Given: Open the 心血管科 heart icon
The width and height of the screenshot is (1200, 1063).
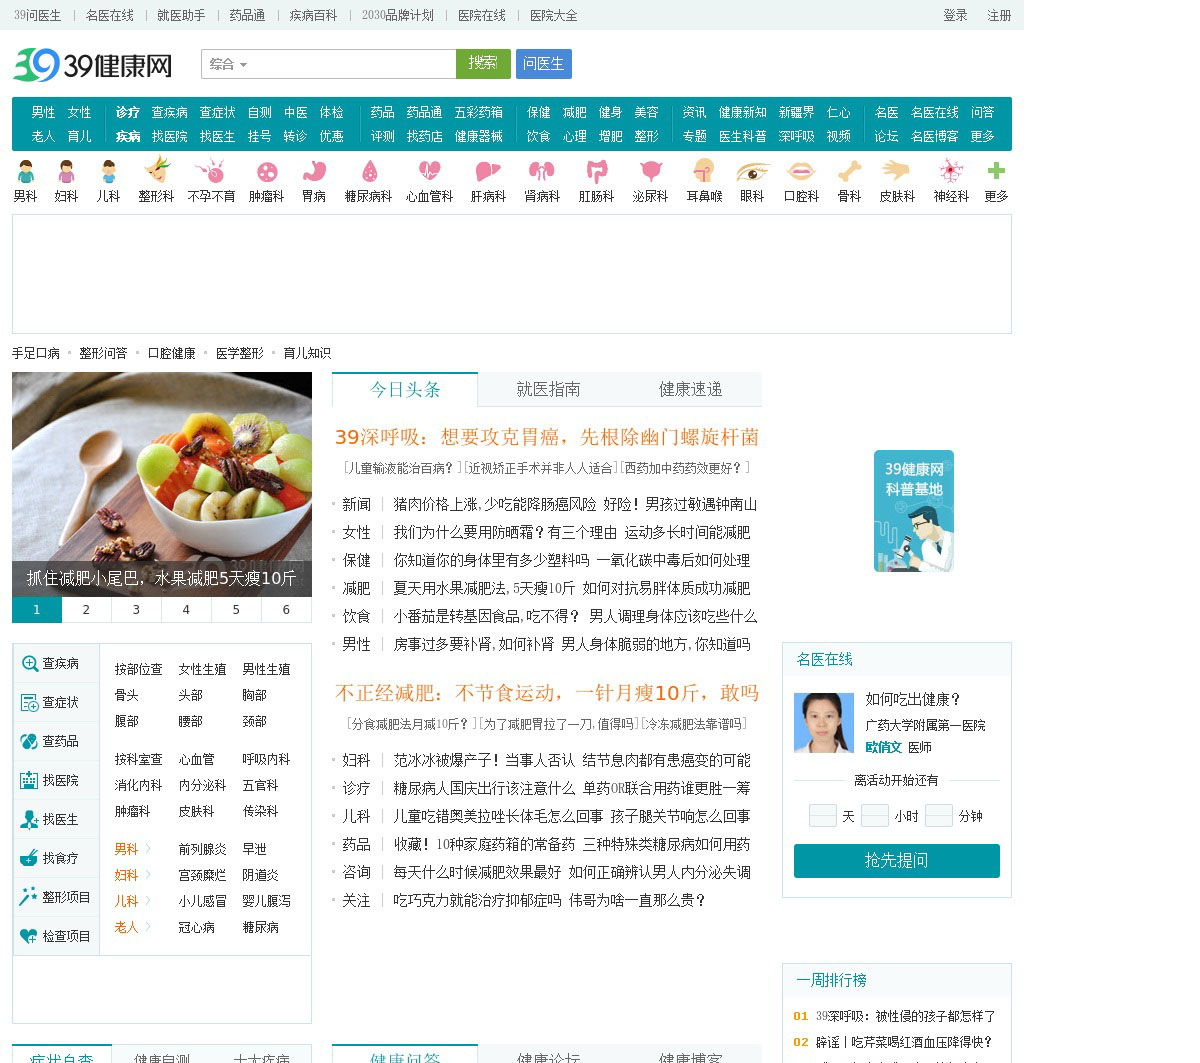Looking at the screenshot, I should pyautogui.click(x=429, y=171).
